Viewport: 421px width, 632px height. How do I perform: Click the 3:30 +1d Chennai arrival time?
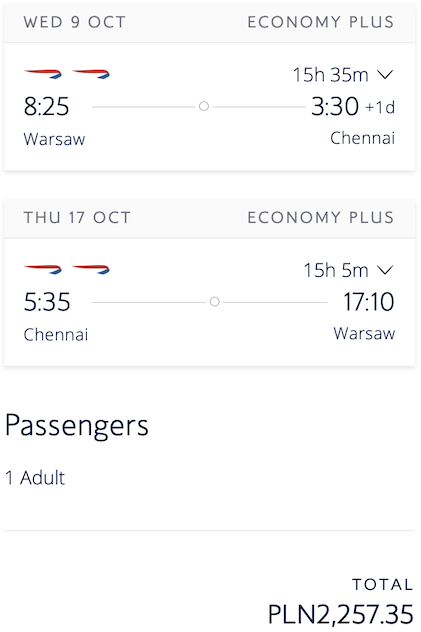(x=353, y=107)
